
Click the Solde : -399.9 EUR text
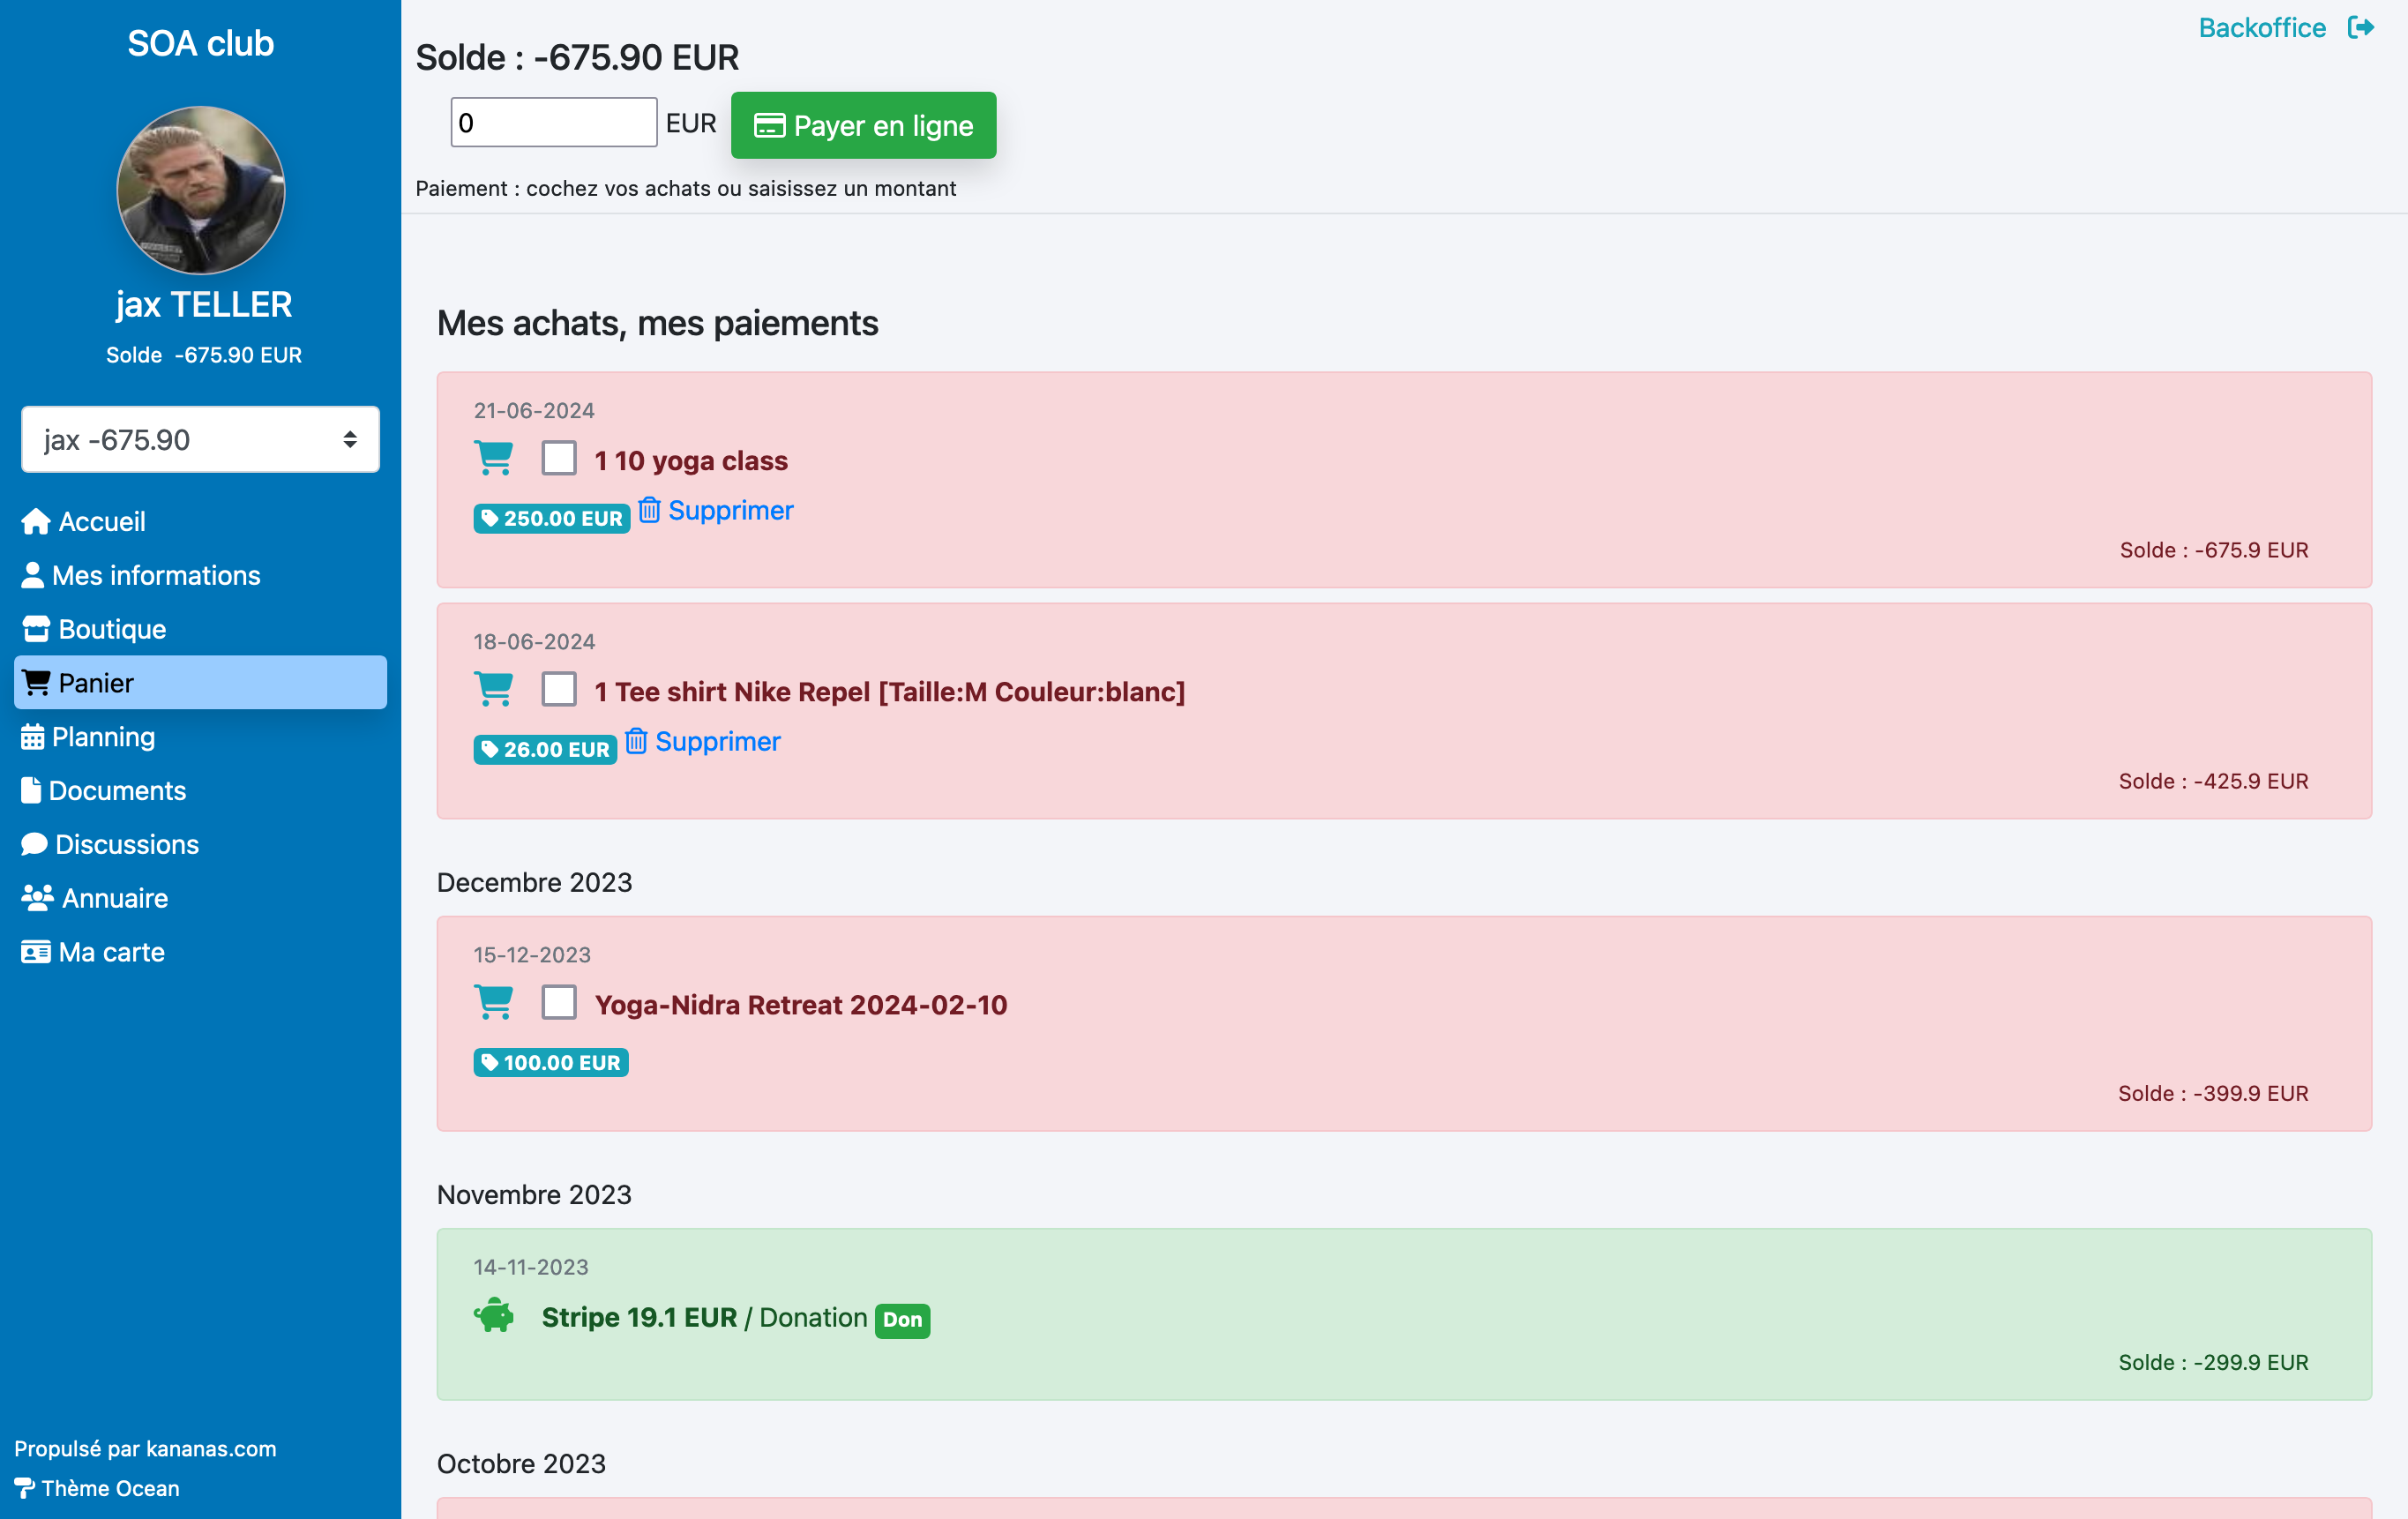[x=2213, y=1093]
